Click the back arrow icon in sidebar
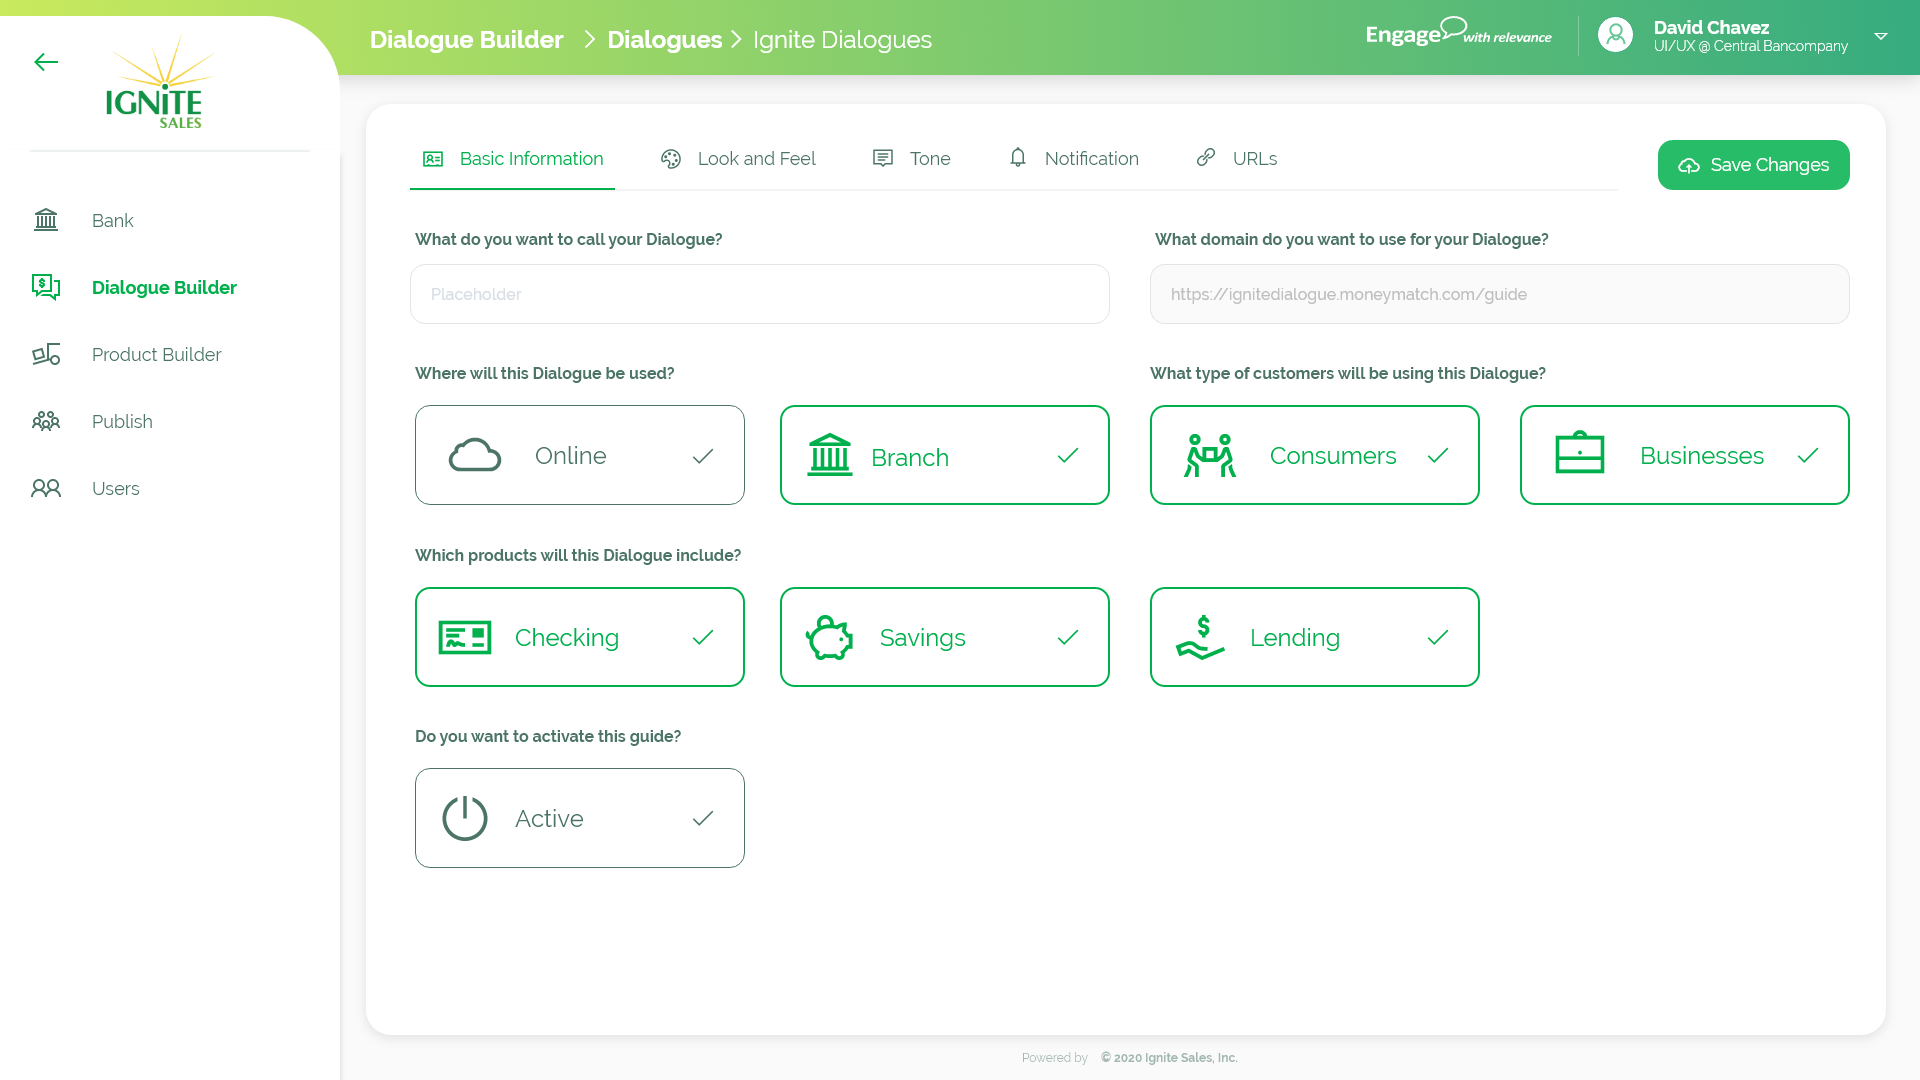 pos(46,62)
